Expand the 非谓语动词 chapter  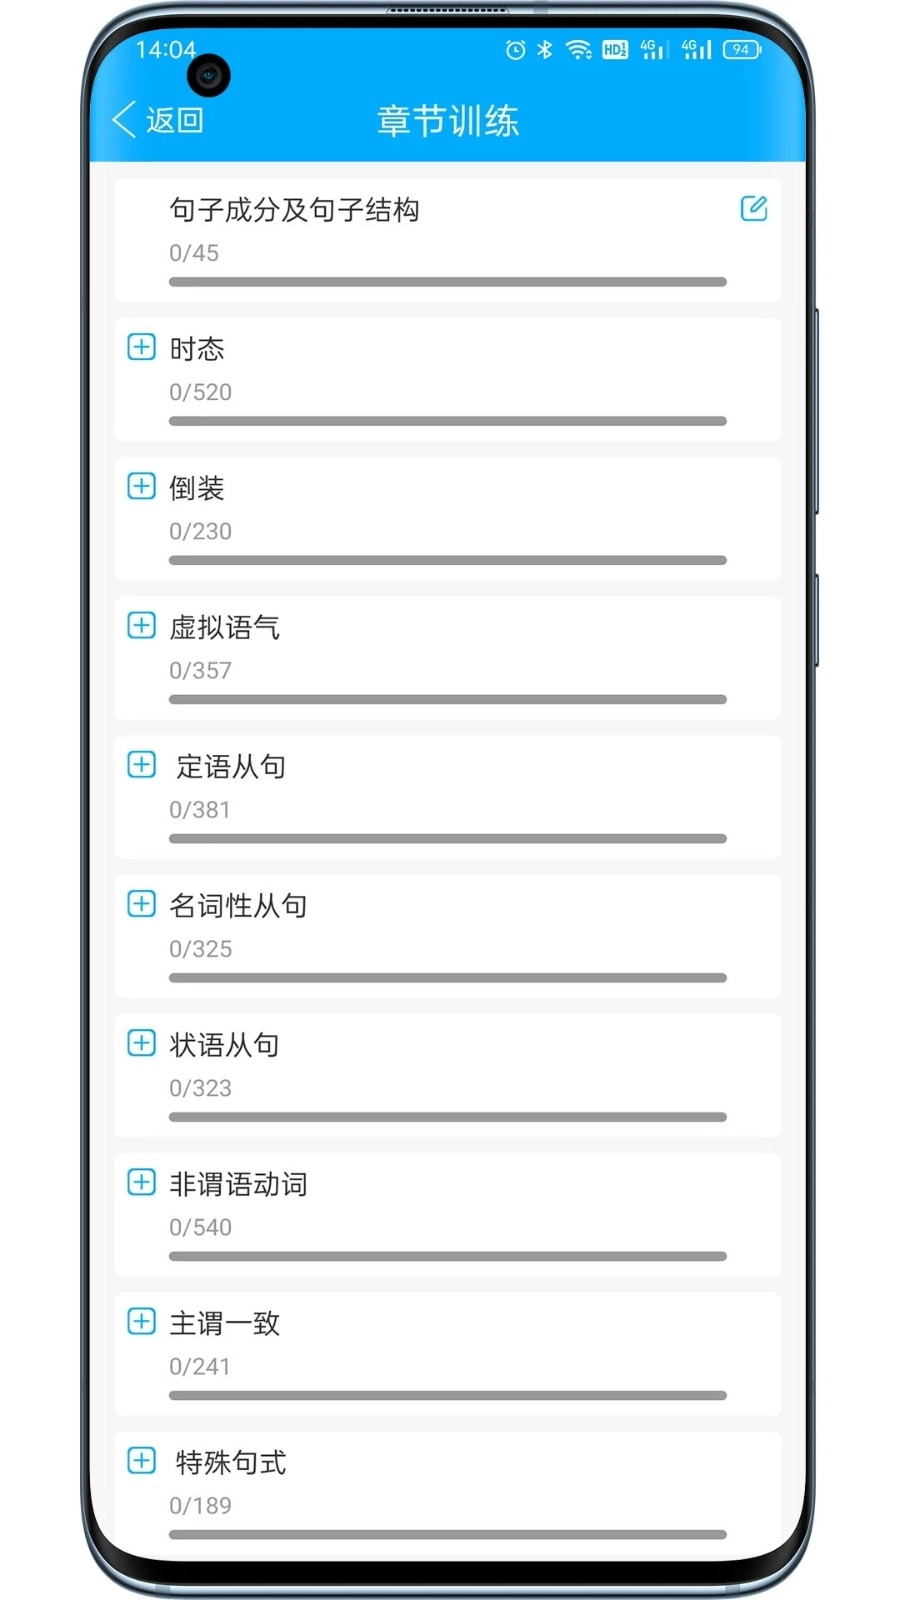click(x=141, y=1182)
